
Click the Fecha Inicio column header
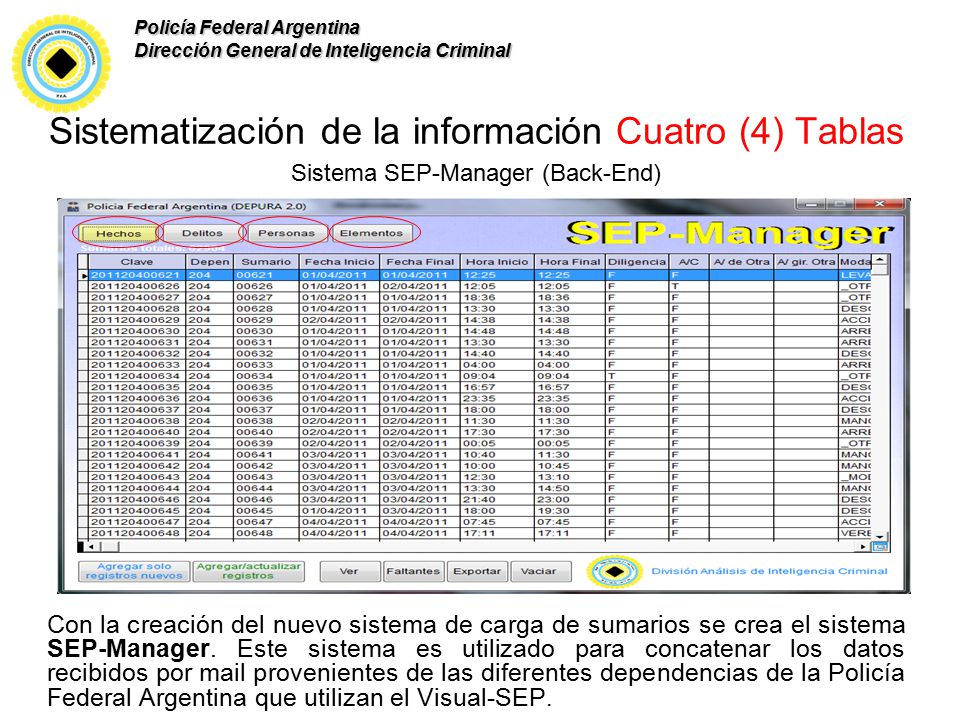[x=339, y=261]
